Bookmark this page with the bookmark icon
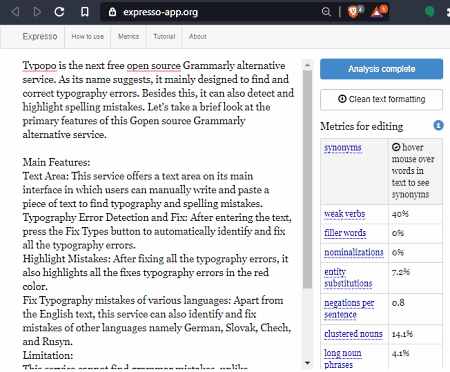Screen dimensions: 450x372 [x=85, y=12]
